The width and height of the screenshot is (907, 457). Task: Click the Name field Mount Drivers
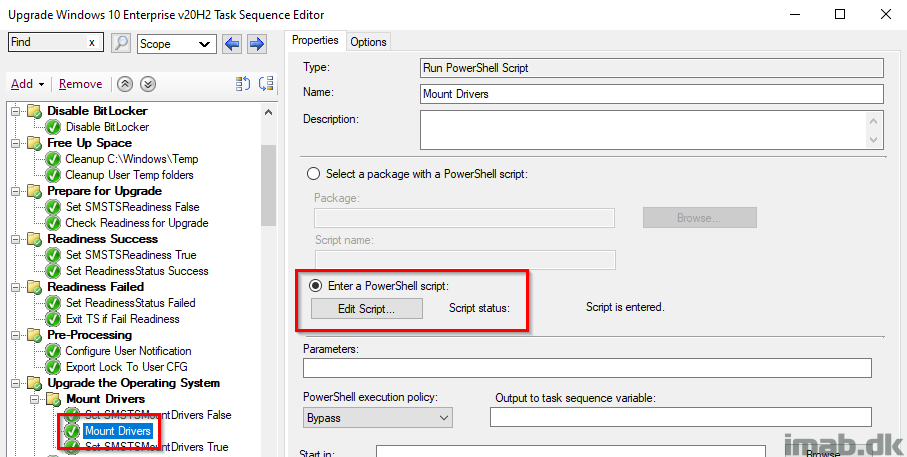[652, 94]
